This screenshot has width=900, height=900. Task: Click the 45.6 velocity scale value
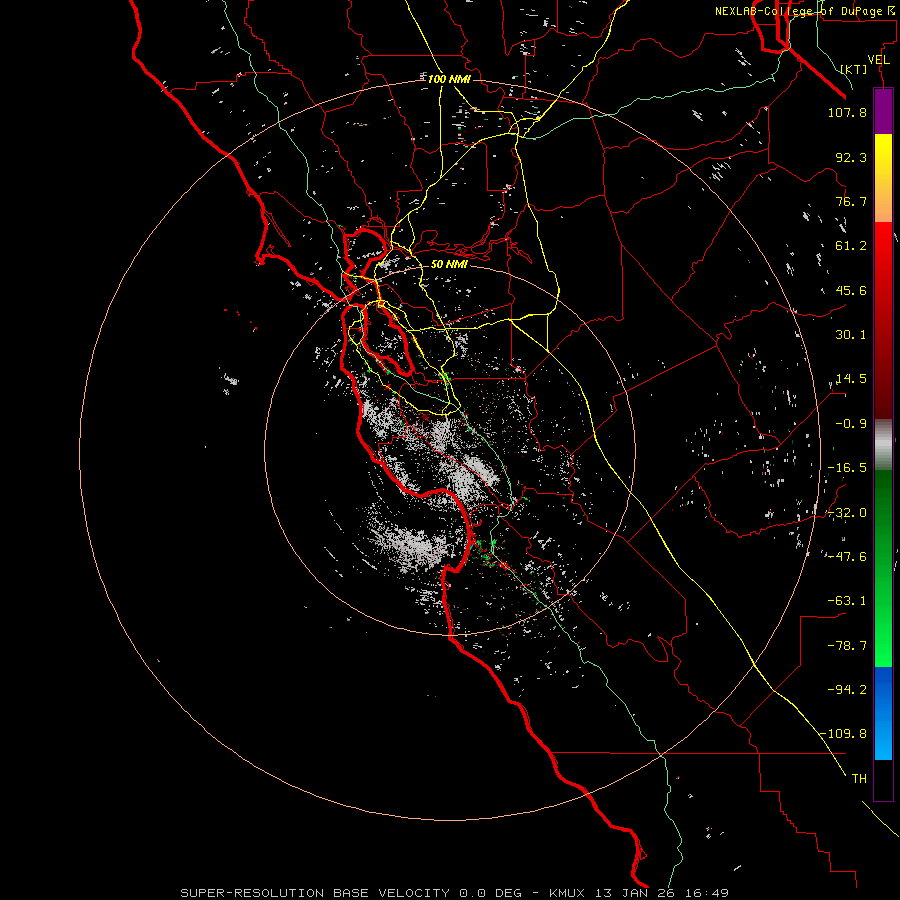tap(851, 290)
